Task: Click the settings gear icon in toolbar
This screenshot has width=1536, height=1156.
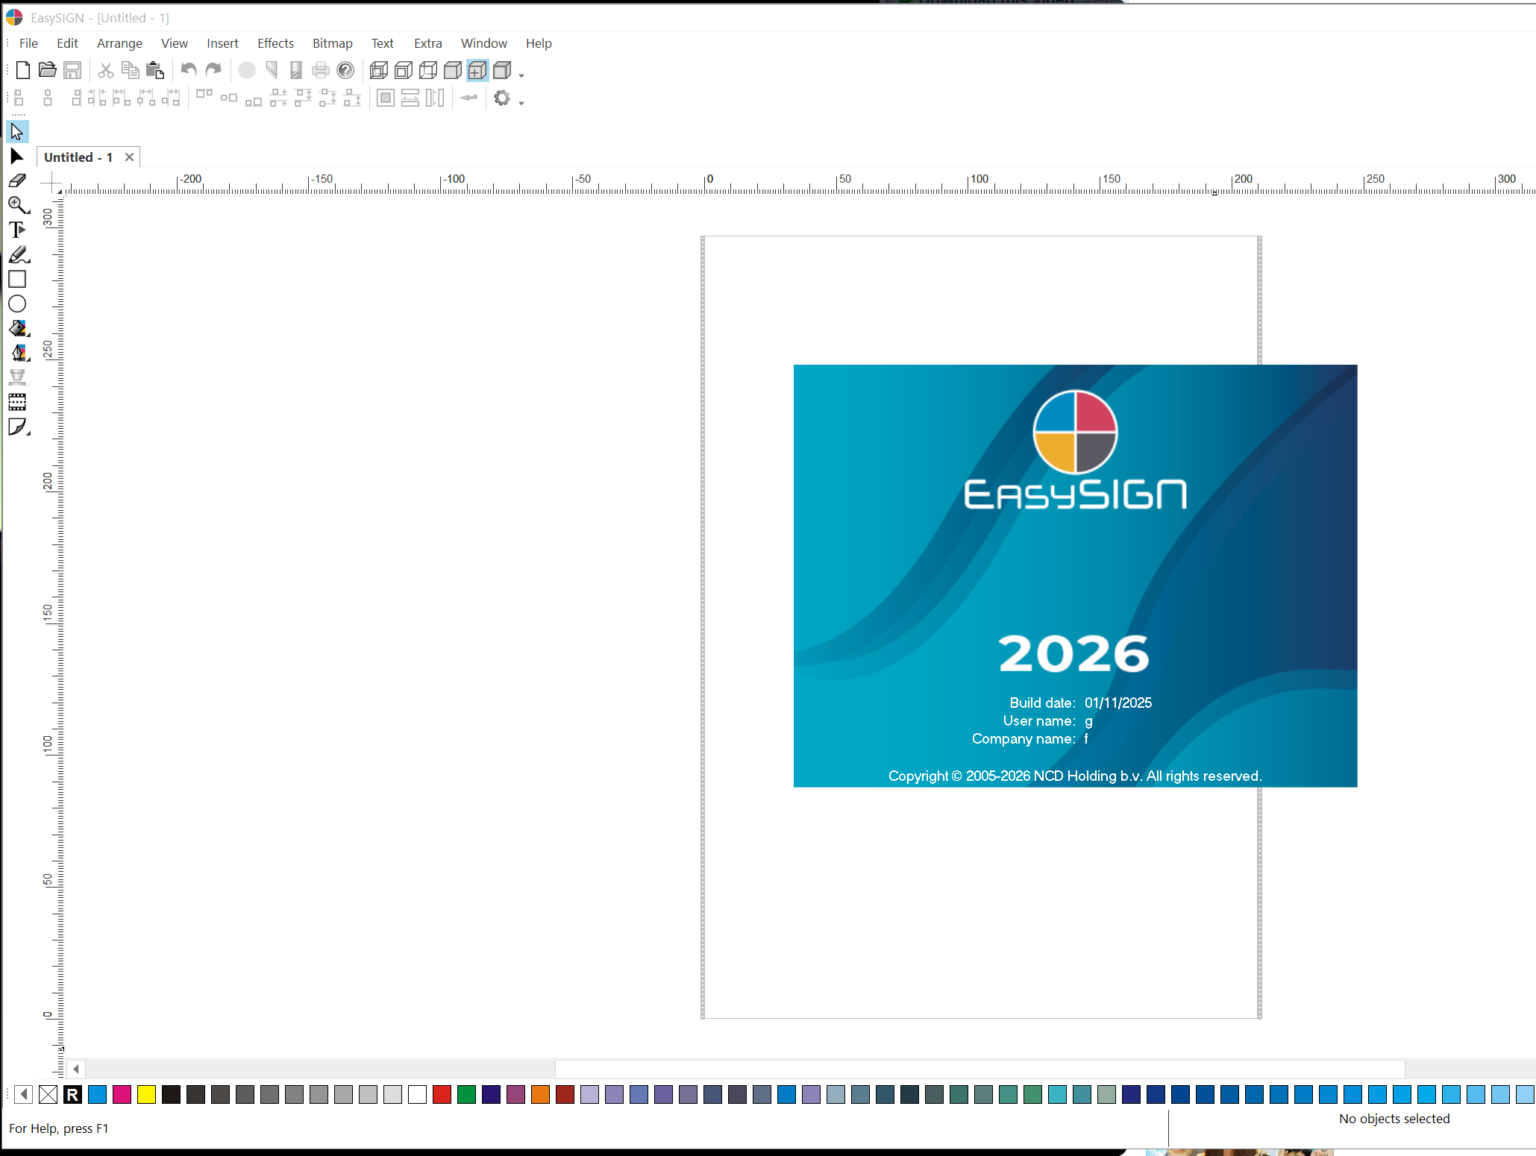Action: pyautogui.click(x=502, y=98)
